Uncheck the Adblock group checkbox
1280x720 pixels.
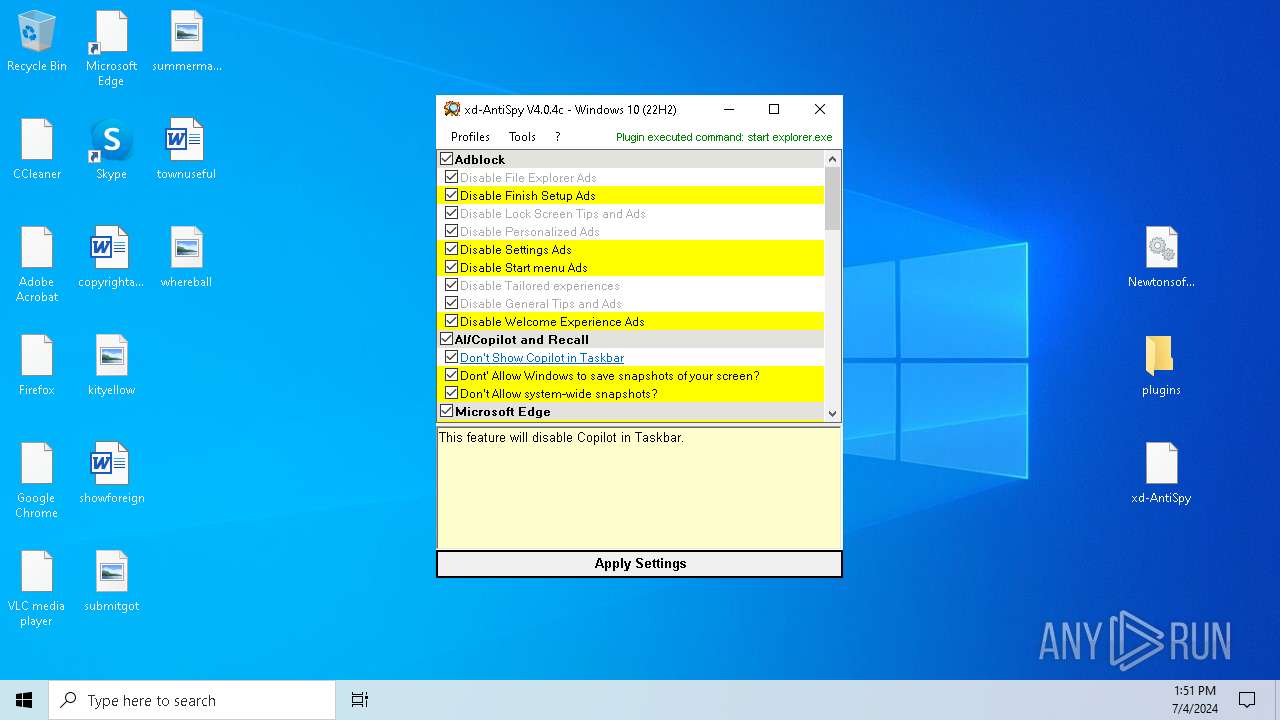tap(447, 159)
